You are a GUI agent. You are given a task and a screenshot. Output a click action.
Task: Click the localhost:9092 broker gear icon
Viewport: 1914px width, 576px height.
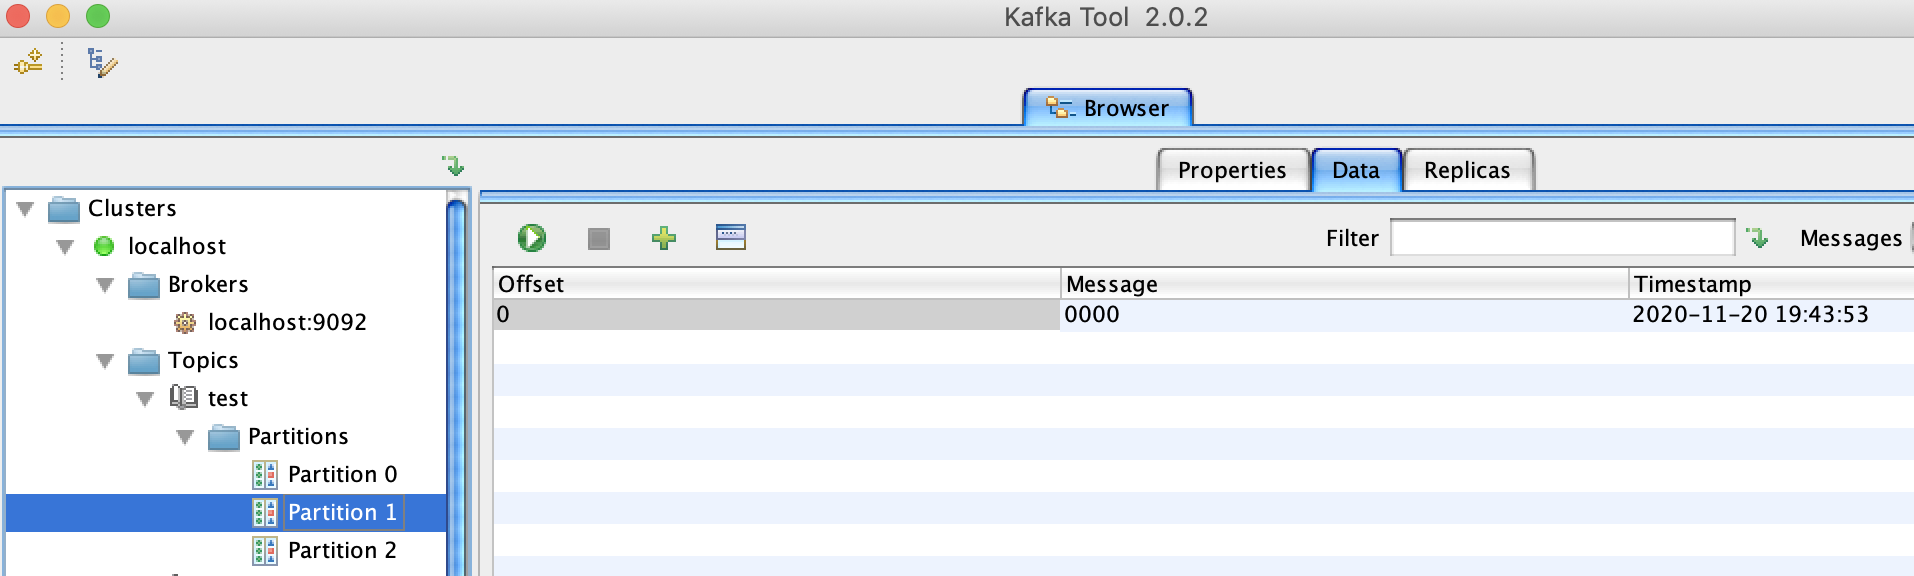click(185, 322)
